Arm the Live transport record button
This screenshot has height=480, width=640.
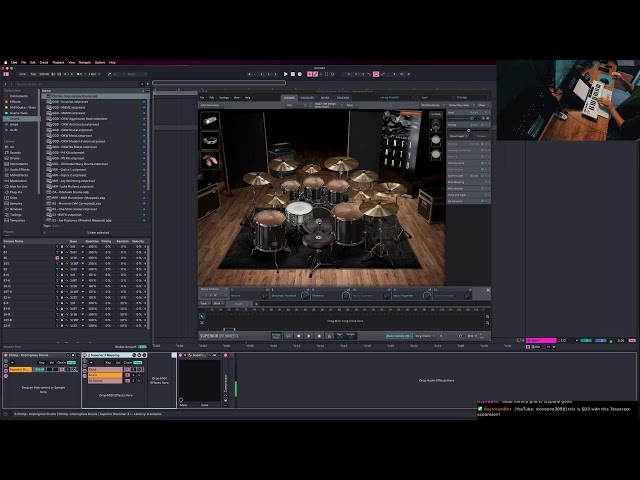[x=300, y=74]
